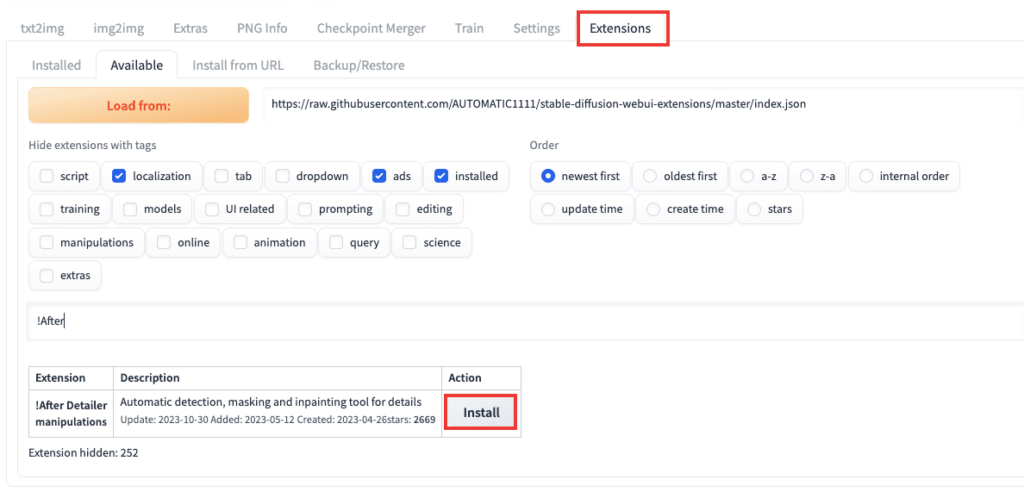Go to the Train tab

click(x=469, y=28)
